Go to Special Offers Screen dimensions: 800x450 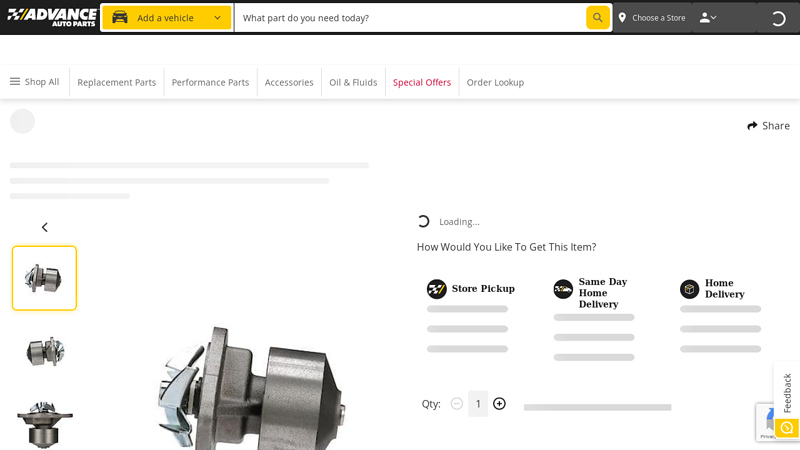[421, 82]
